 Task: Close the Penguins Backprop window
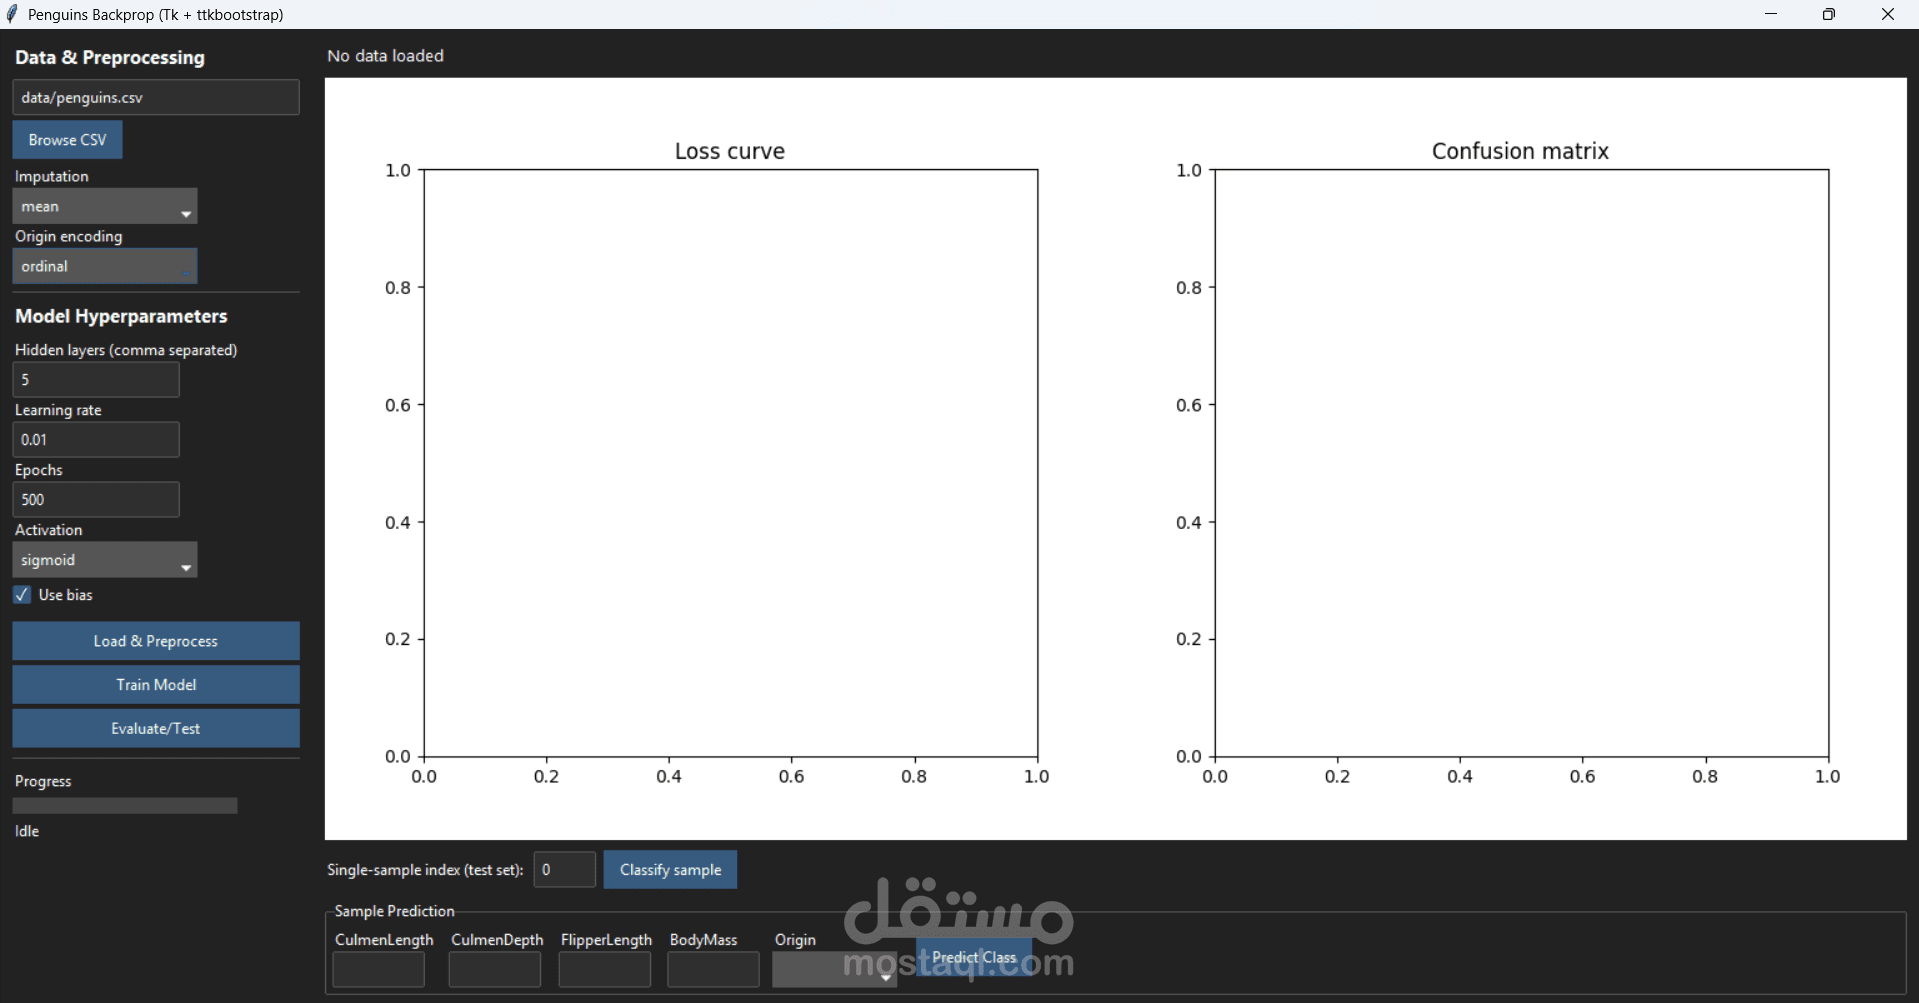1888,14
